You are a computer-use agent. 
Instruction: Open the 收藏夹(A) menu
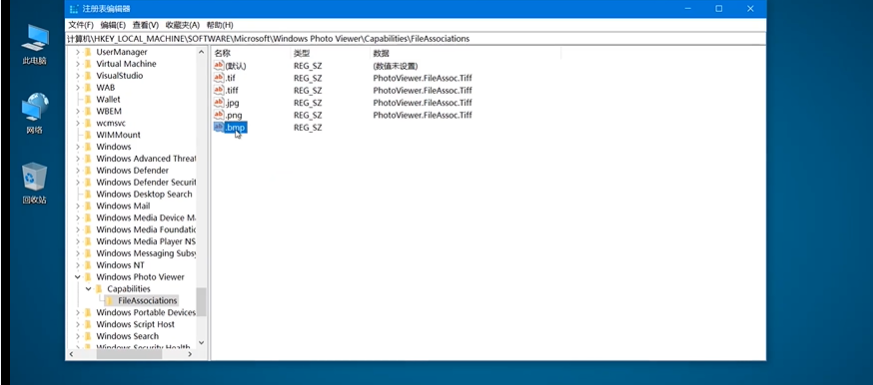coord(183,25)
